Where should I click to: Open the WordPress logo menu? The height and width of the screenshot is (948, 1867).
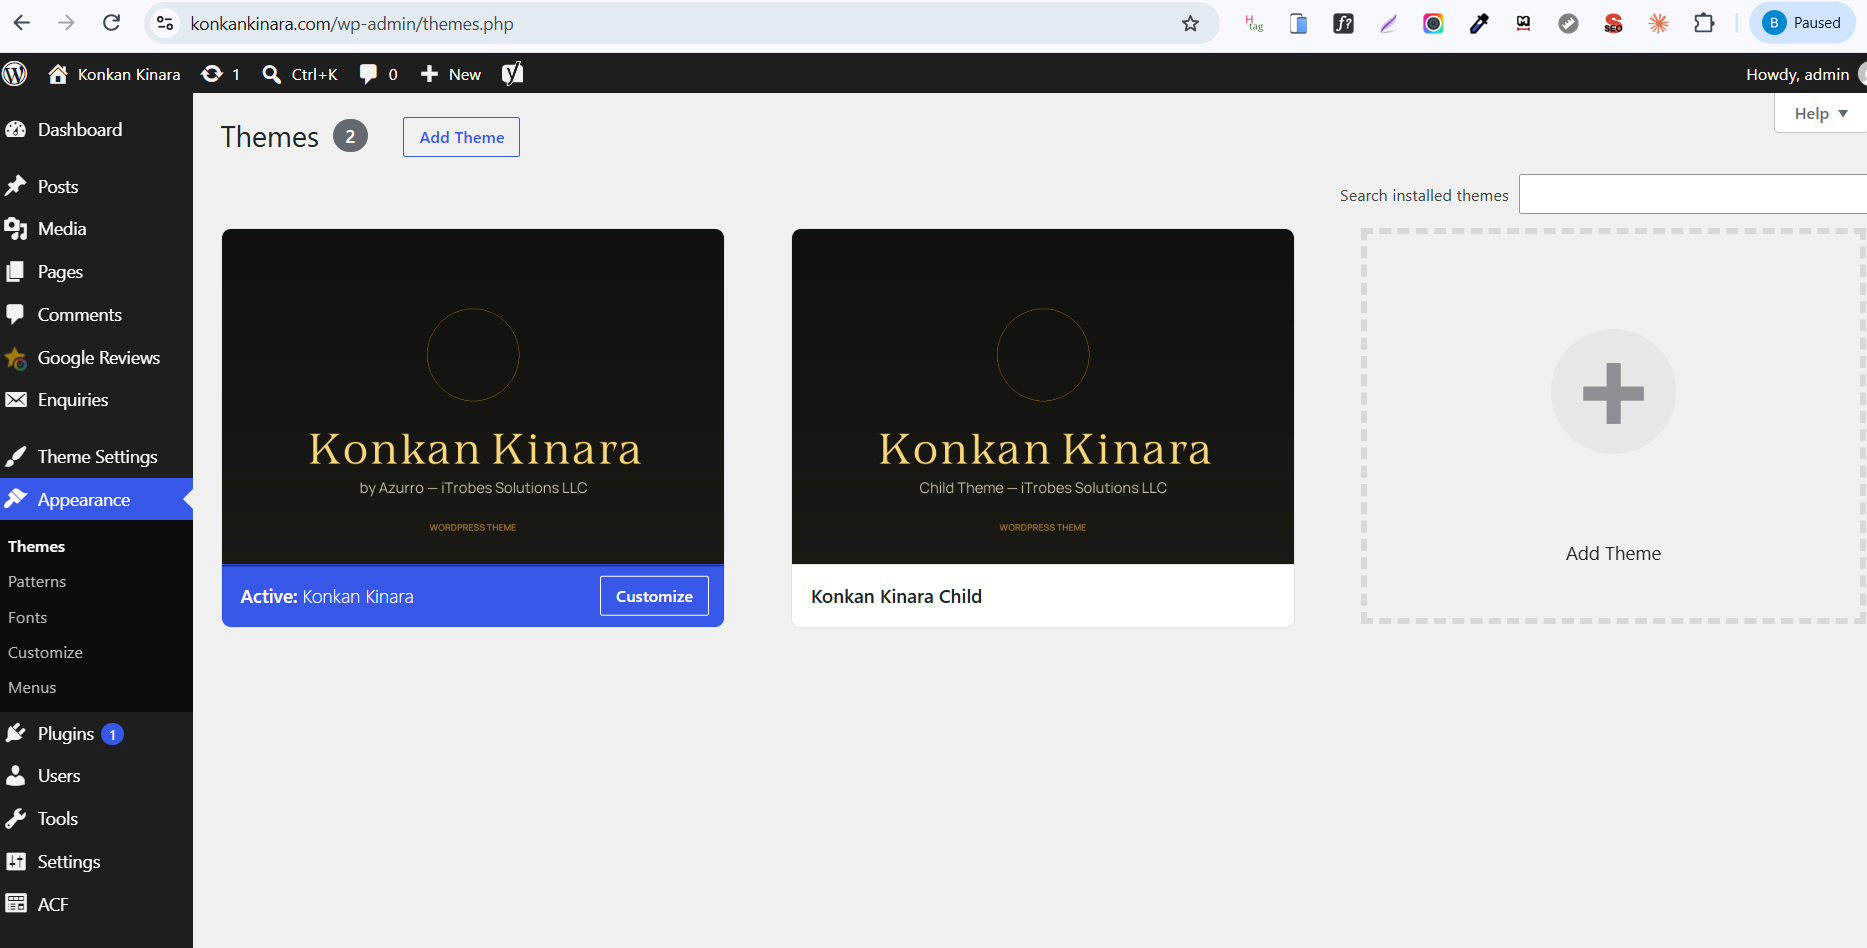coord(15,74)
